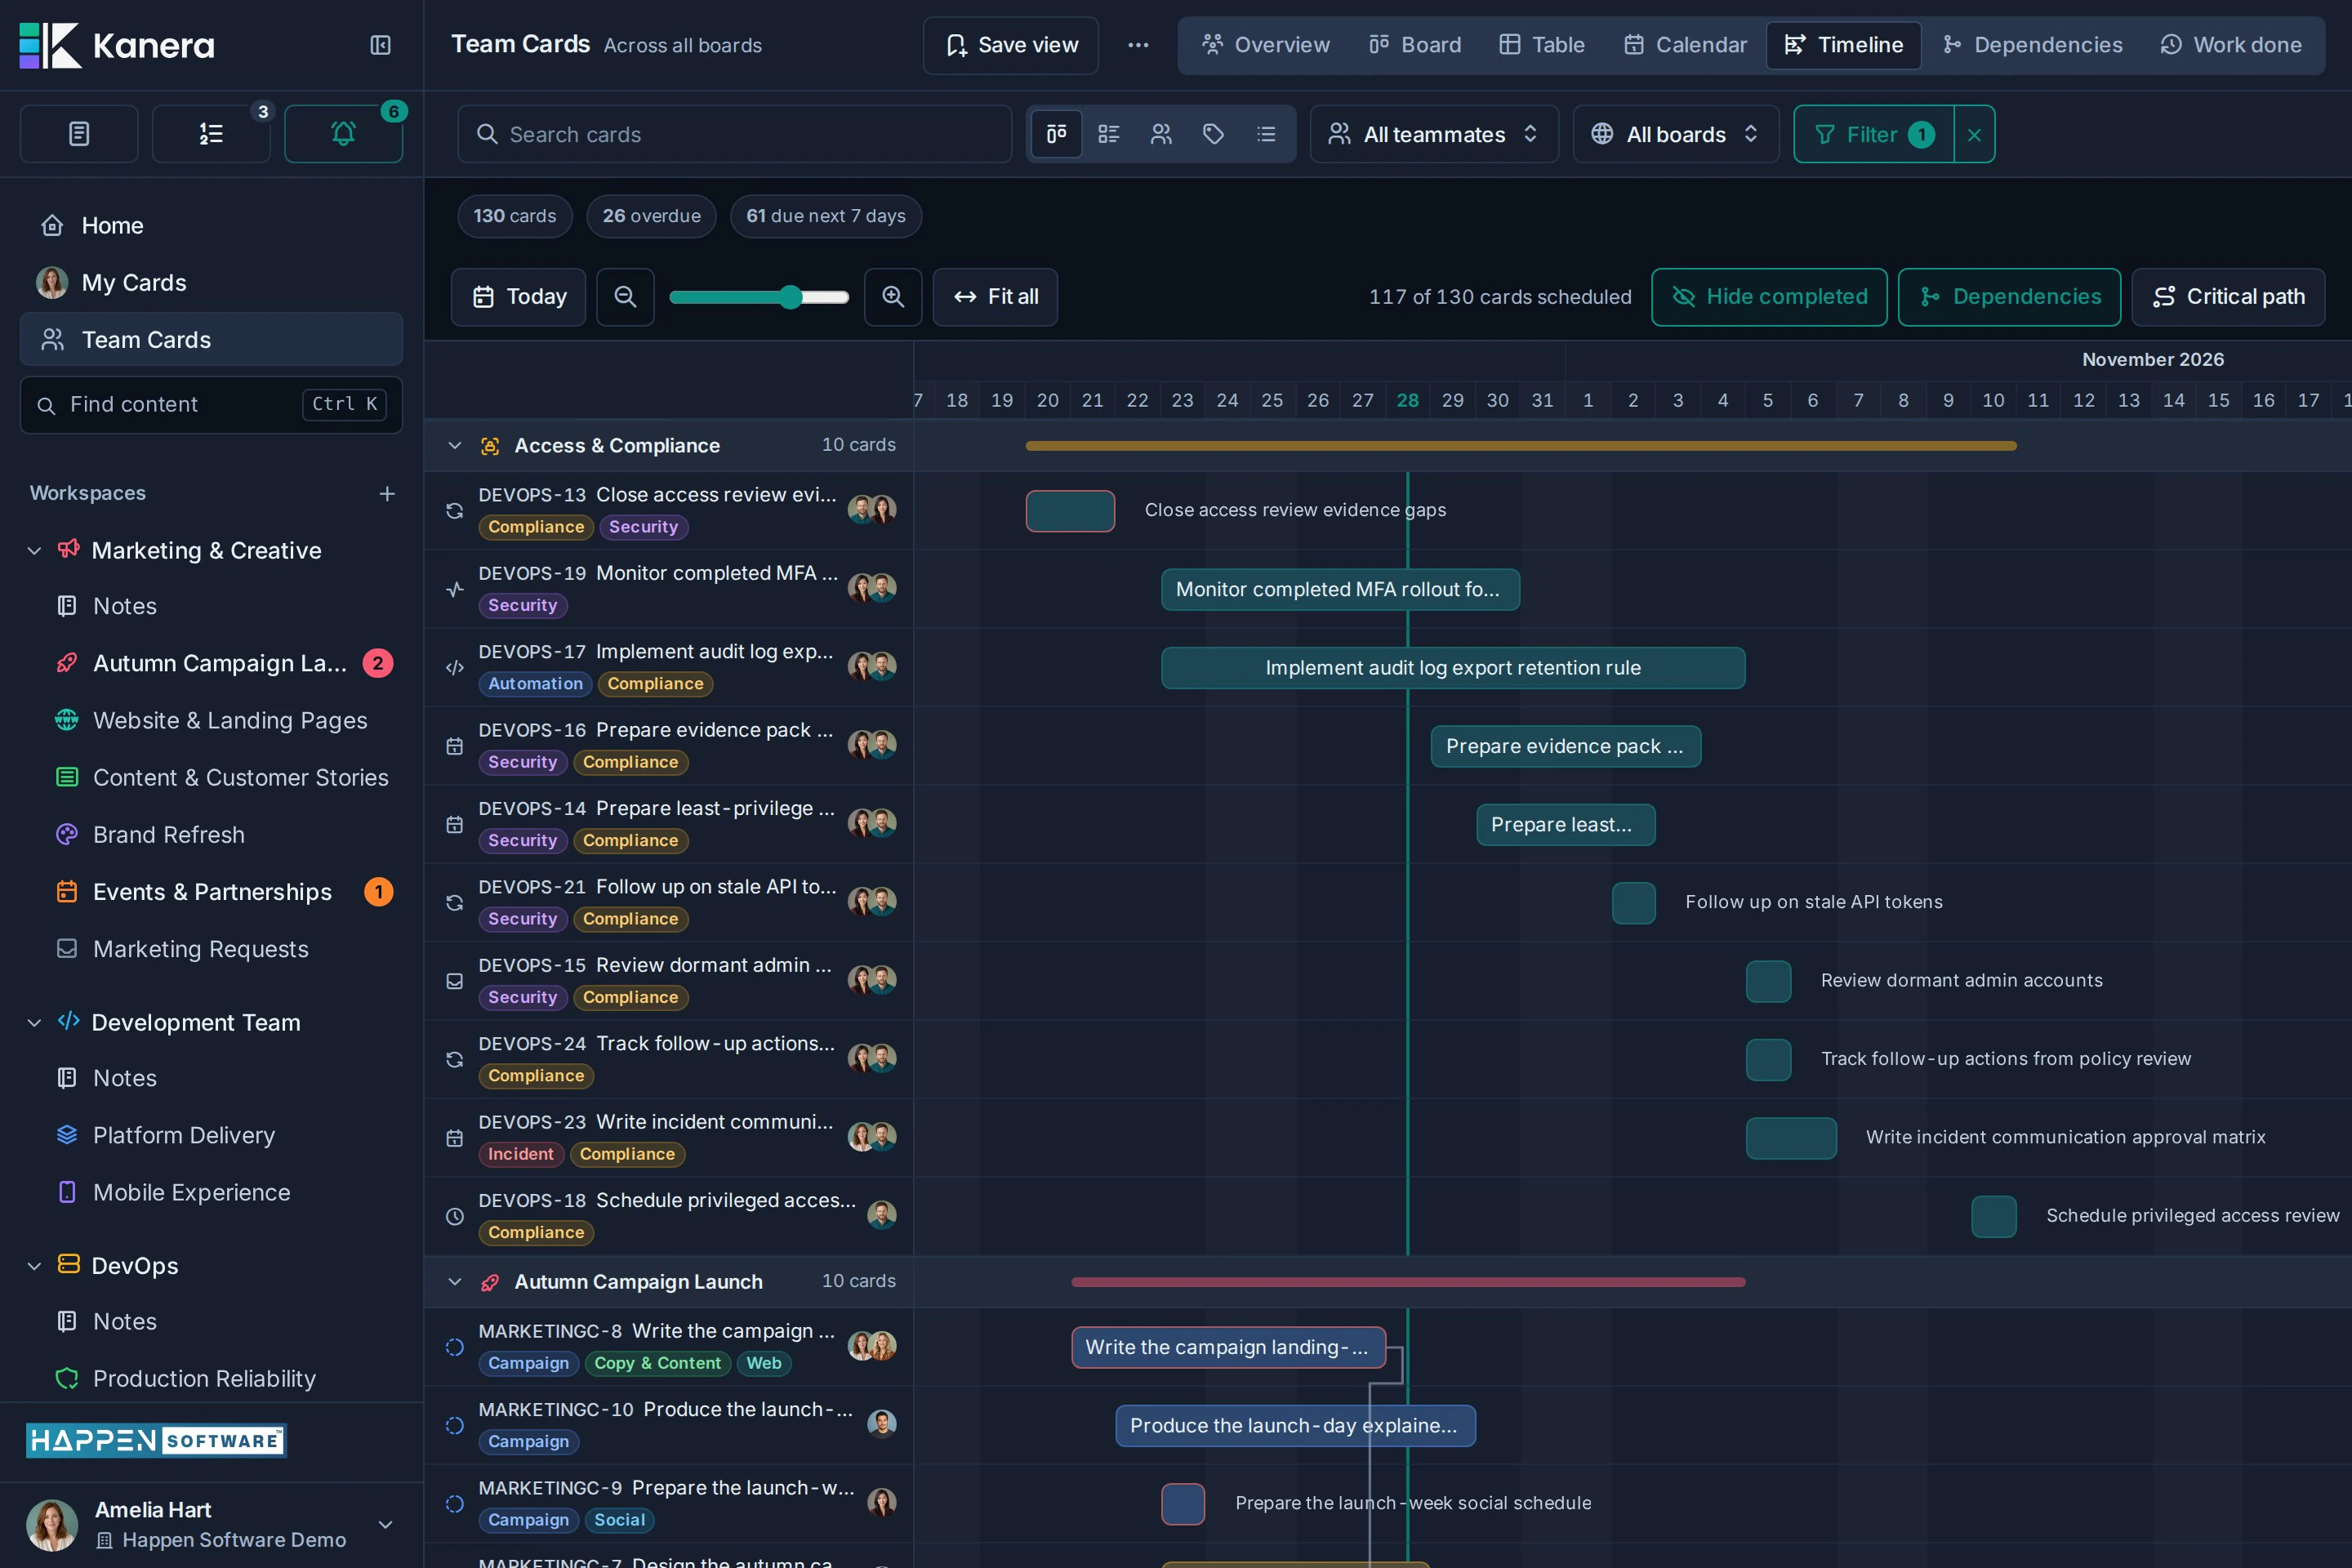Collapse the sidebar panel icon
This screenshot has width=2352, height=1568.
380,45
